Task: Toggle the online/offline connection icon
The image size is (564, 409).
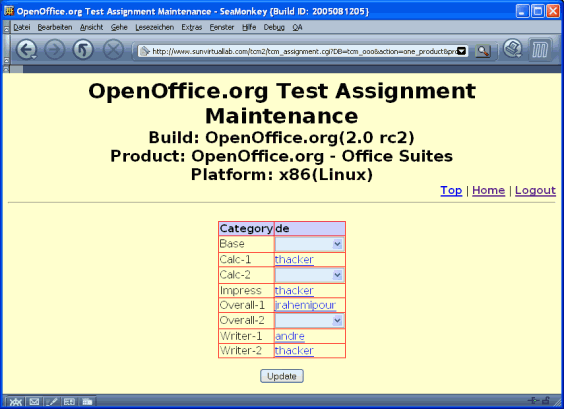Action: point(533,400)
